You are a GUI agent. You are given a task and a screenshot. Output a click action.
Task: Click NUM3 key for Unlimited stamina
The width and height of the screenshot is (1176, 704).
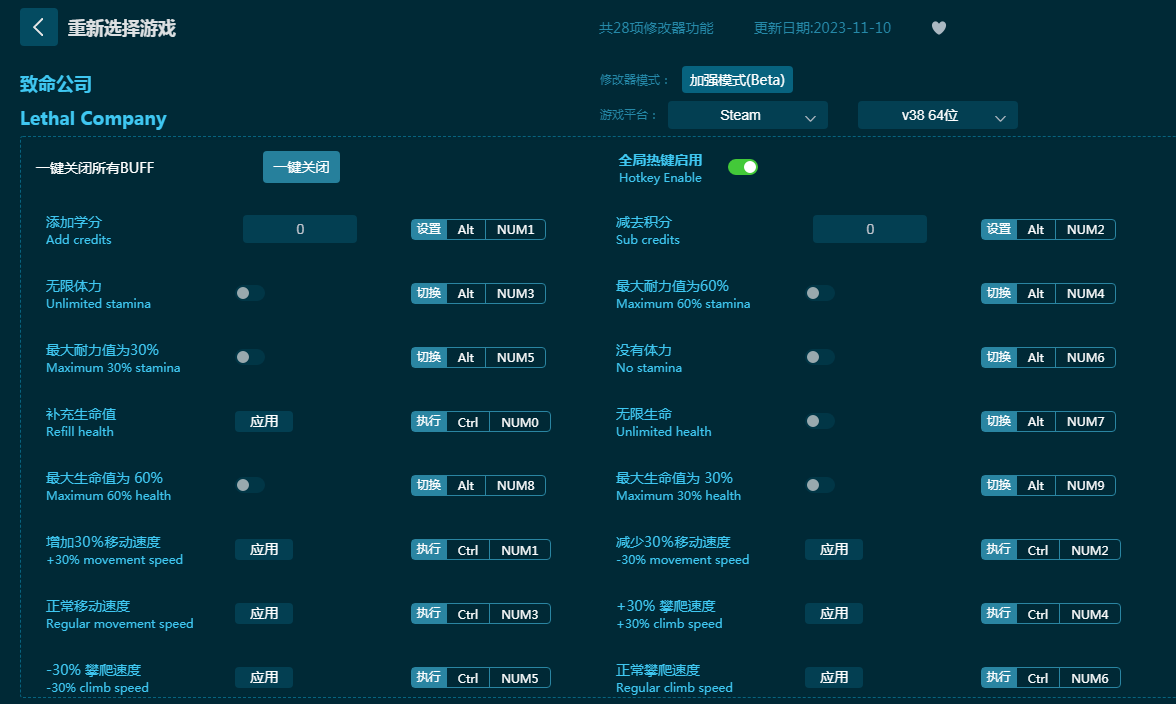point(515,293)
